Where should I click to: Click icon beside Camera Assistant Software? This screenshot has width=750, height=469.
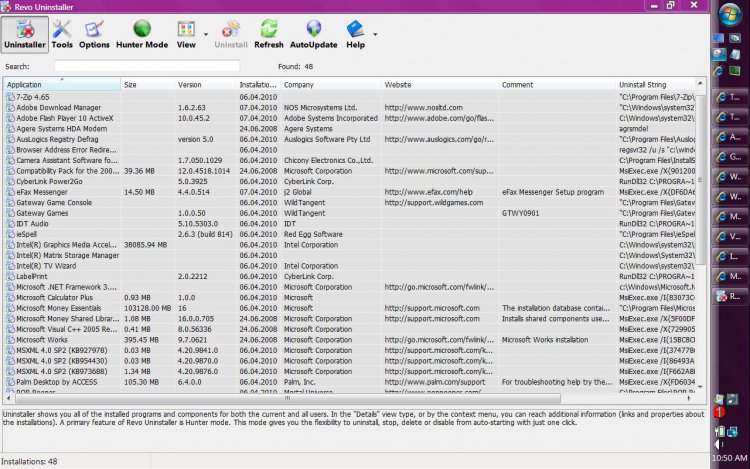pyautogui.click(x=10, y=160)
